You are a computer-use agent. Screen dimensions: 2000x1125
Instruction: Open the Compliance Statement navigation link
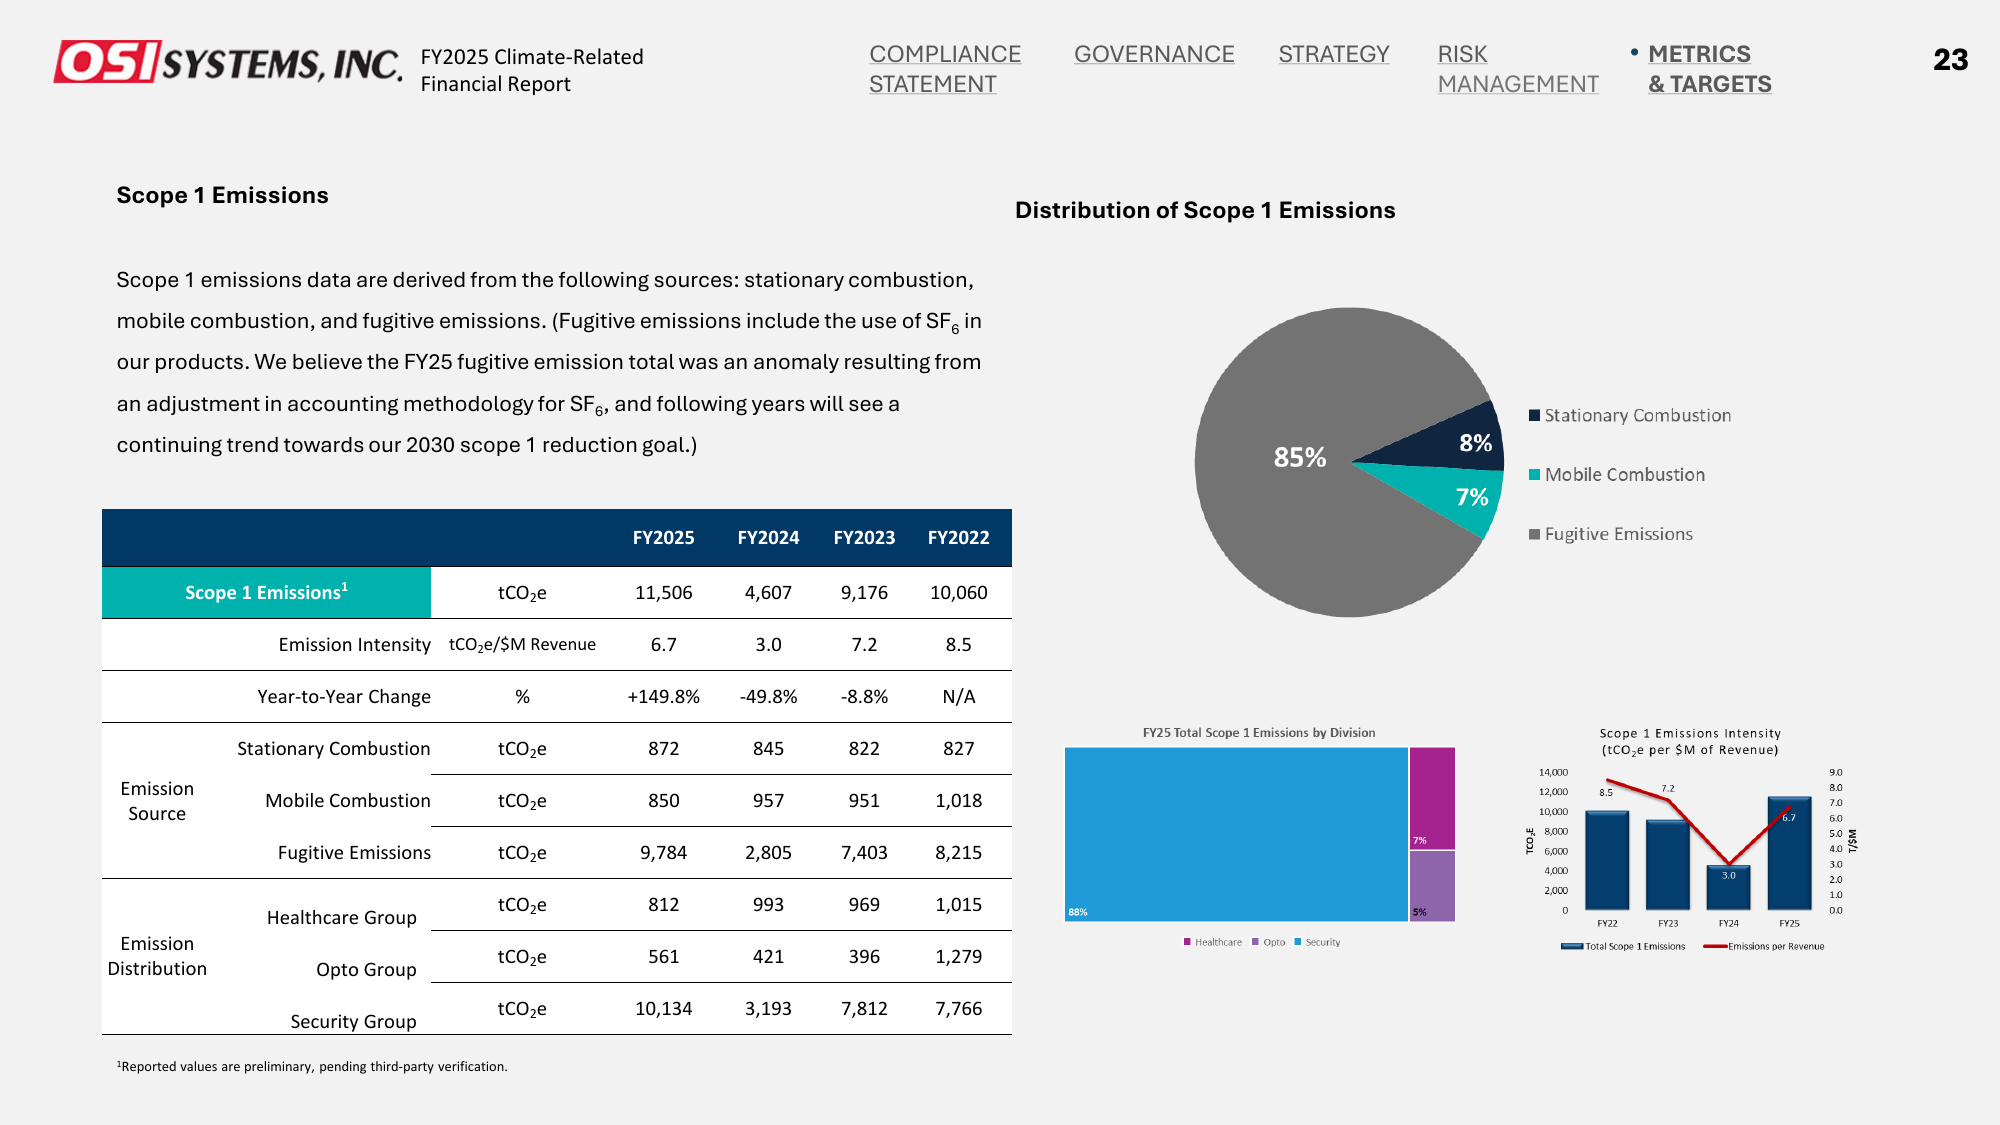coord(945,69)
